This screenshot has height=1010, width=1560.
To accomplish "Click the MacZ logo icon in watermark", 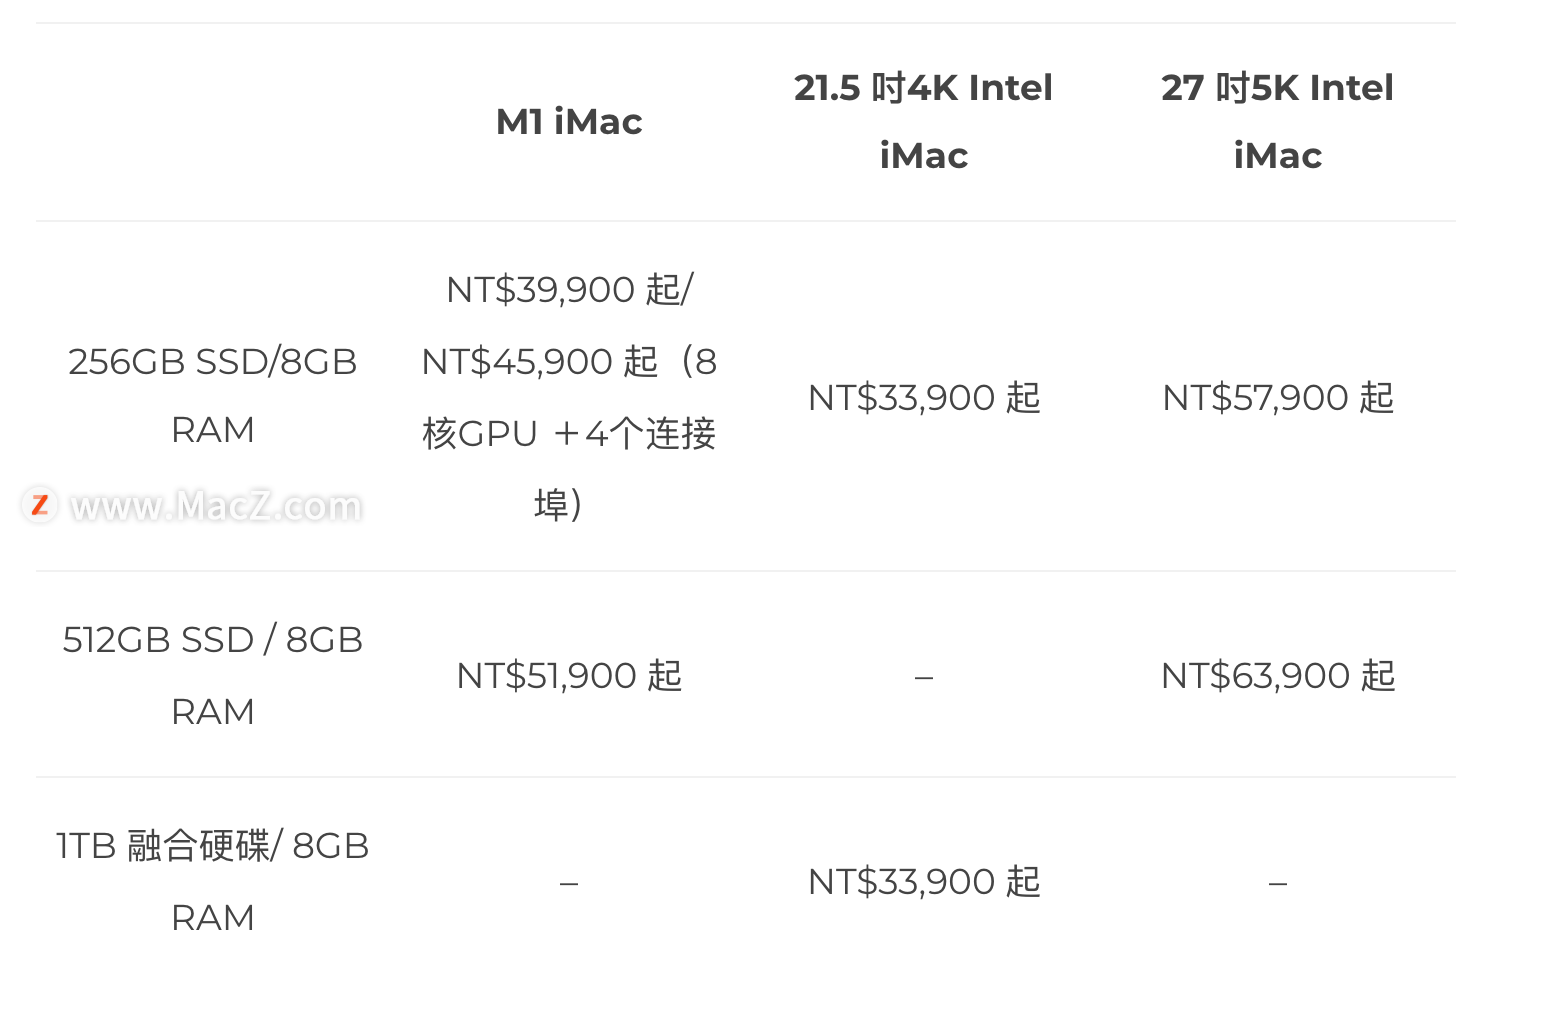I will coord(40,505).
